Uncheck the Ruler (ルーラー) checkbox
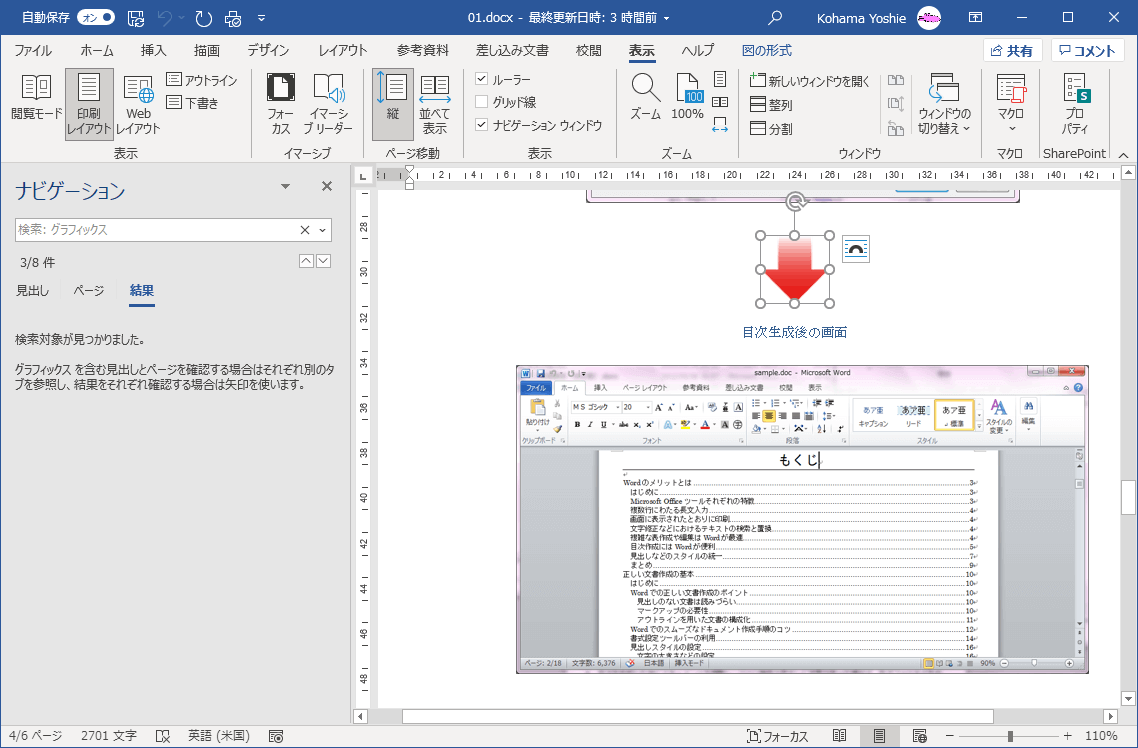 (x=481, y=78)
